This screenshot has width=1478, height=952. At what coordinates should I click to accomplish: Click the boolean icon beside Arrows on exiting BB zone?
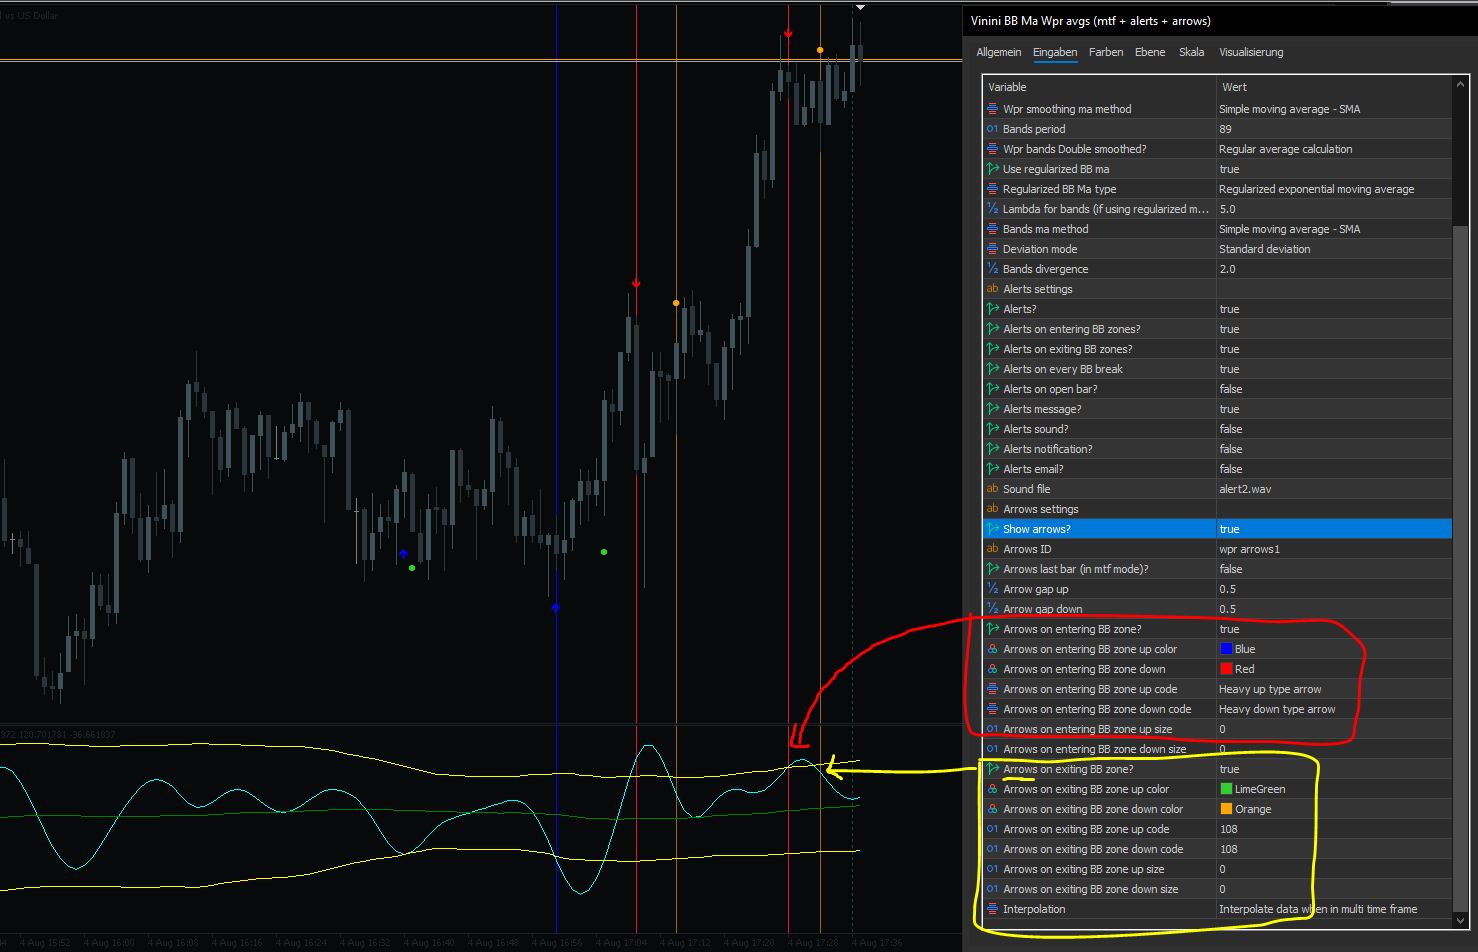click(x=993, y=769)
